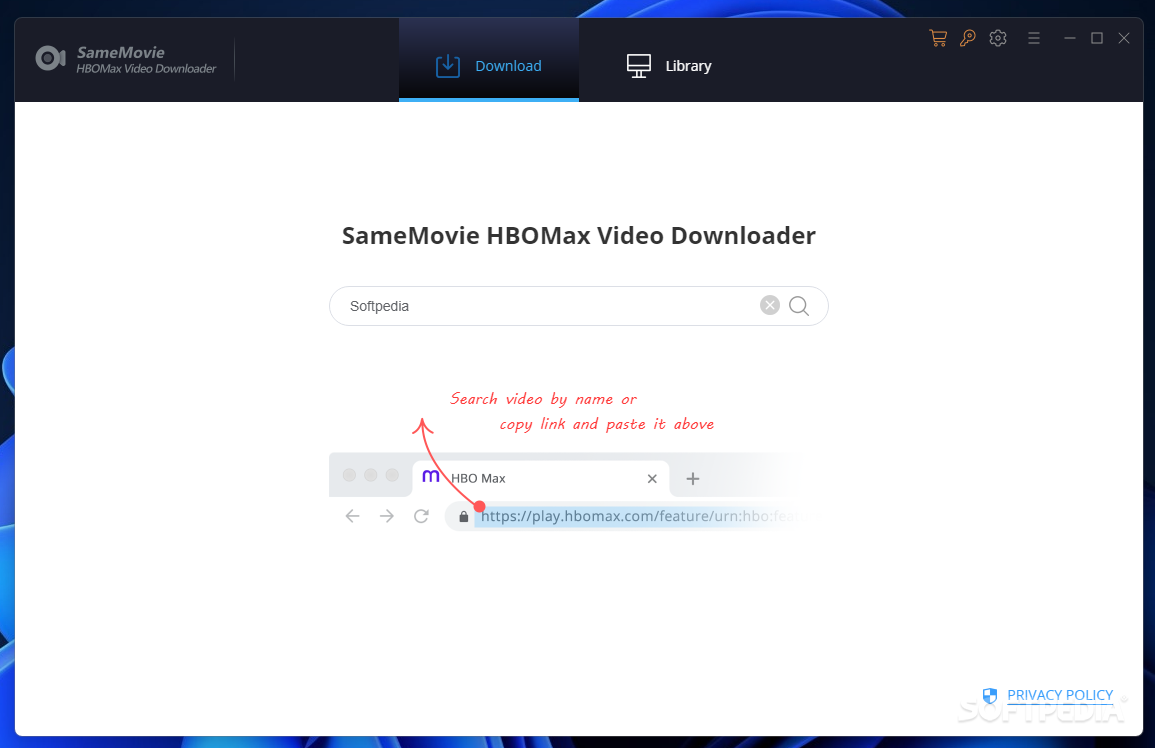Open the shopping cart purchase icon
Viewport: 1155px width, 748px height.
(938, 38)
